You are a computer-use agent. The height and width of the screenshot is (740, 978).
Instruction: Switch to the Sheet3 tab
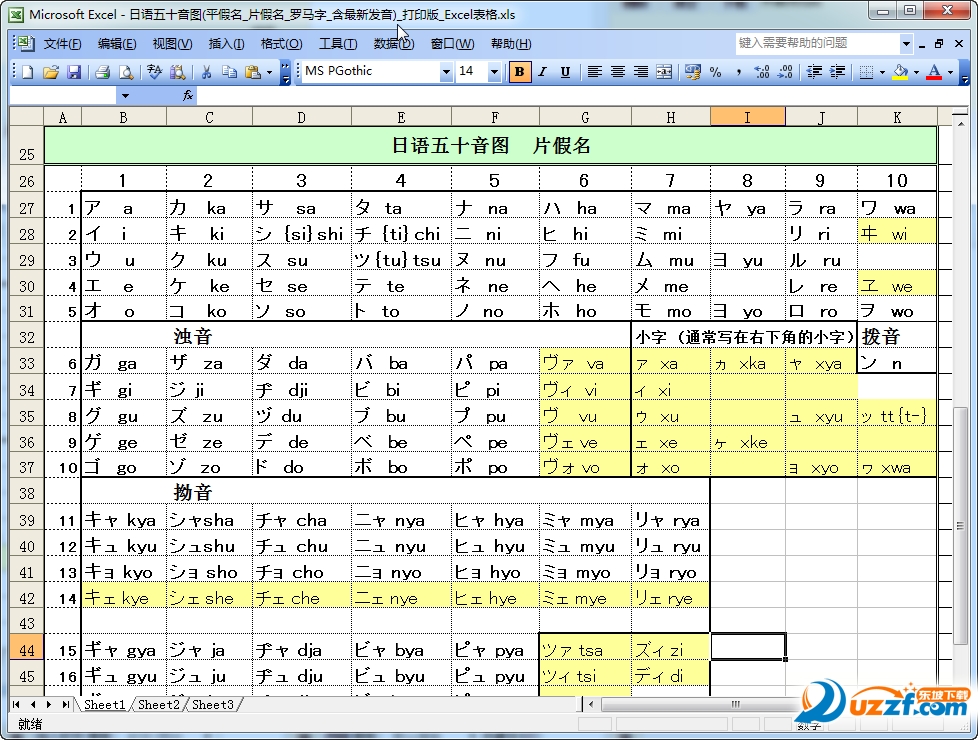(x=213, y=704)
